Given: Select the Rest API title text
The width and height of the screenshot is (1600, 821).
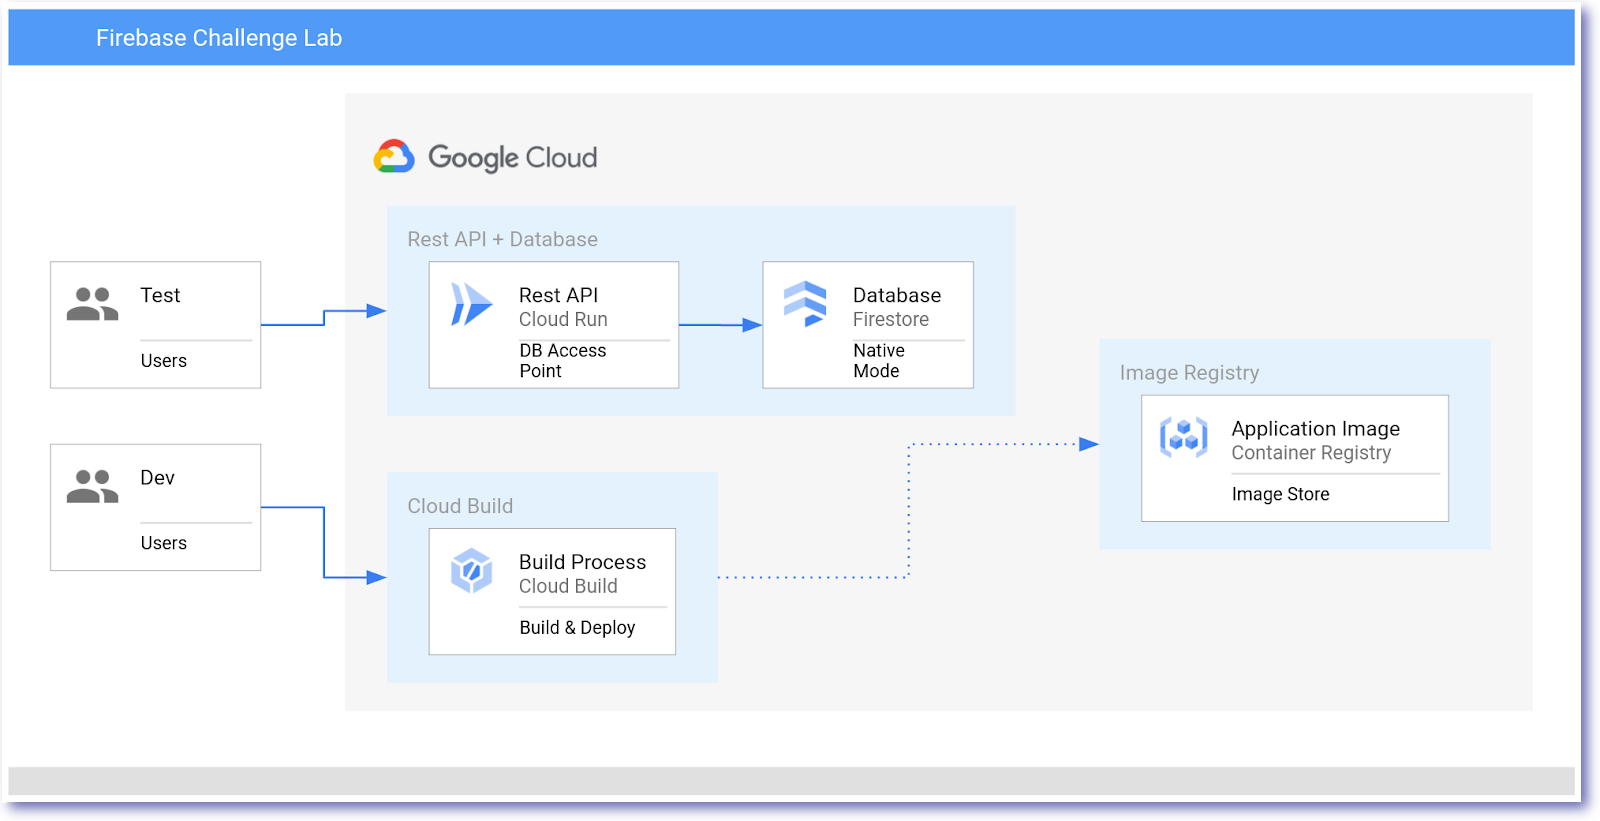Looking at the screenshot, I should click(x=558, y=295).
